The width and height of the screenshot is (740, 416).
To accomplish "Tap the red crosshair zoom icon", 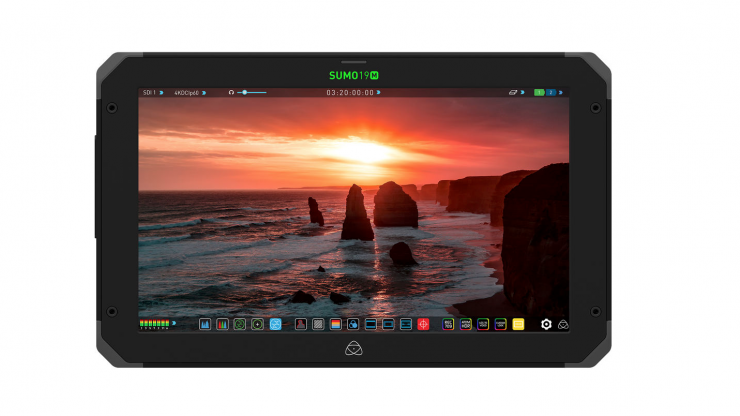I will (x=423, y=324).
